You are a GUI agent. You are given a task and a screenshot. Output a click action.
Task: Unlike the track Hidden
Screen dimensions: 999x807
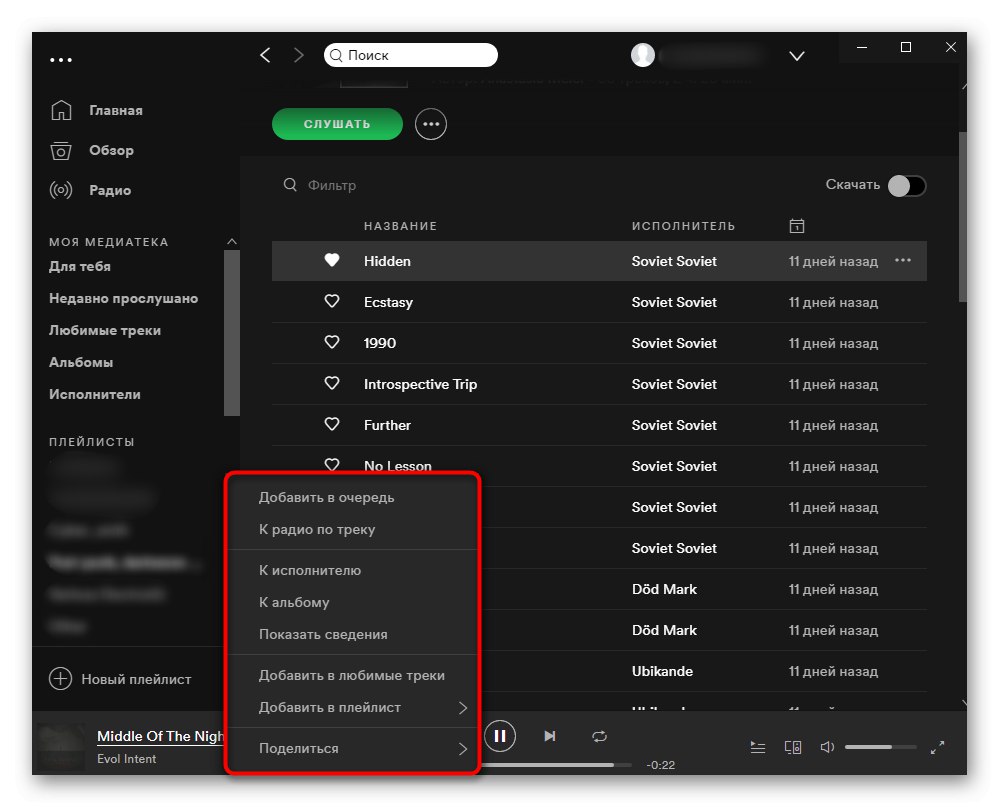(x=332, y=260)
